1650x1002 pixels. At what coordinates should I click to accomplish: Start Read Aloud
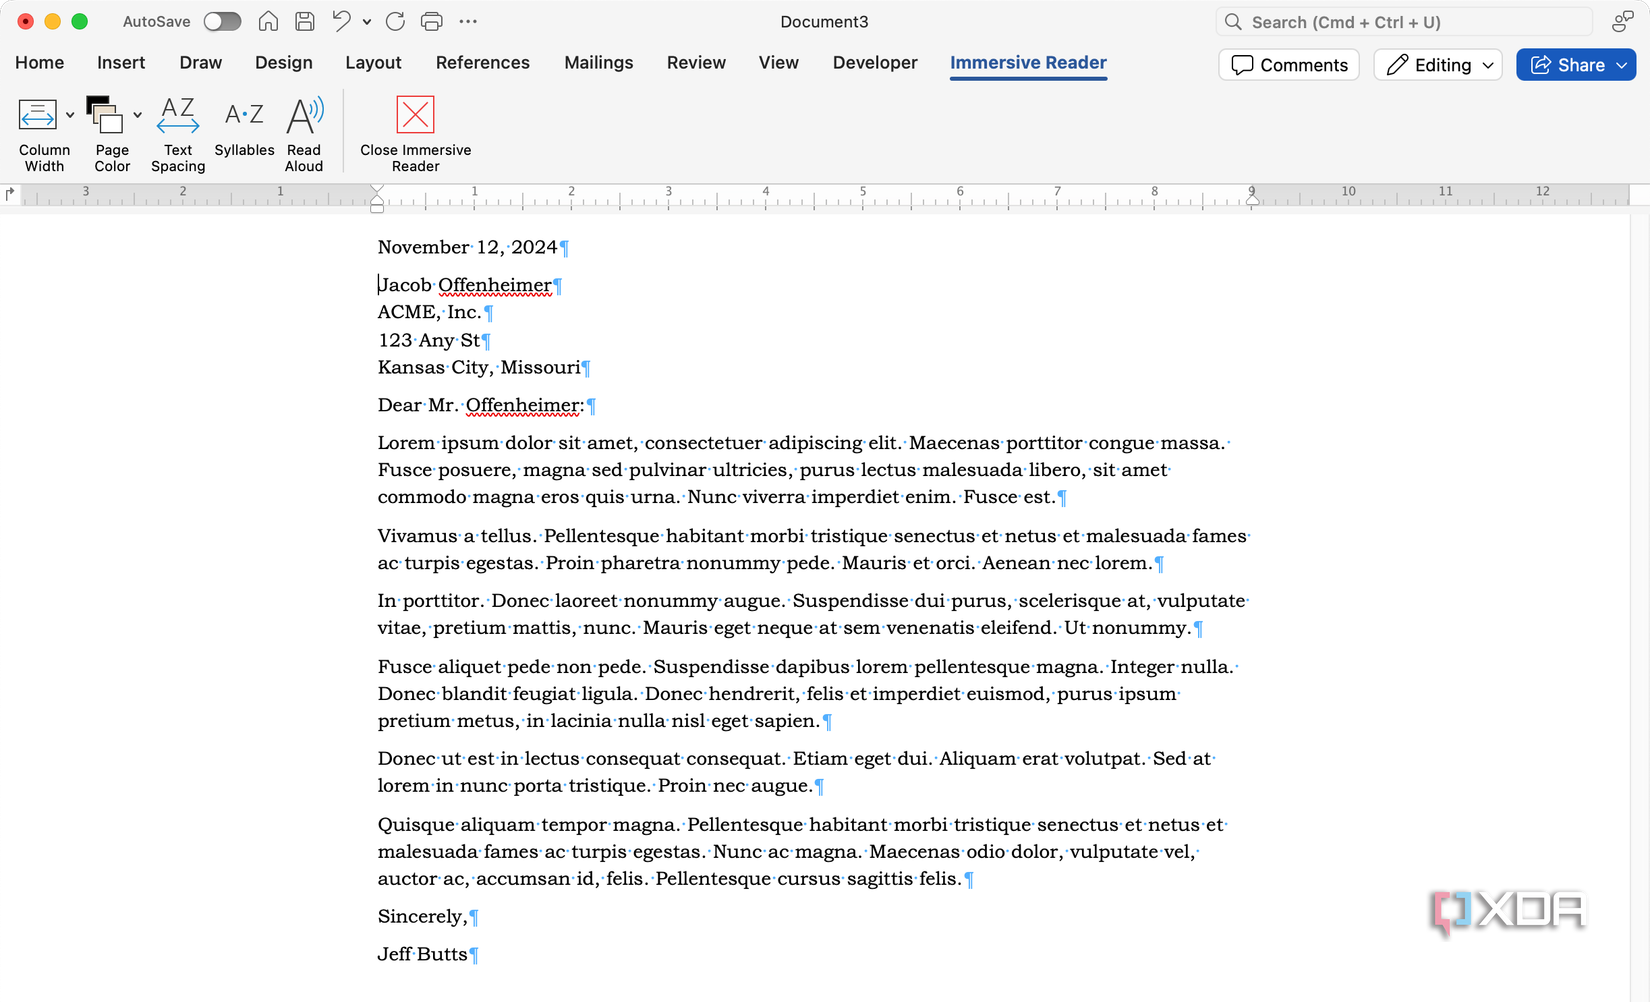pyautogui.click(x=304, y=135)
